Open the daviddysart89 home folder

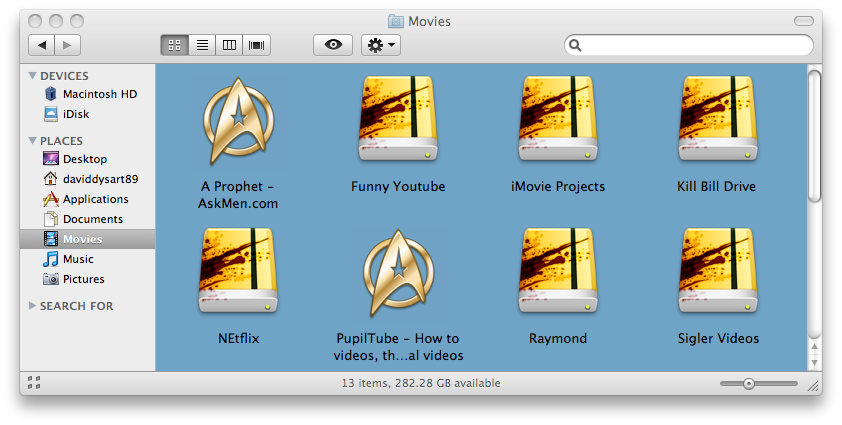[88, 179]
